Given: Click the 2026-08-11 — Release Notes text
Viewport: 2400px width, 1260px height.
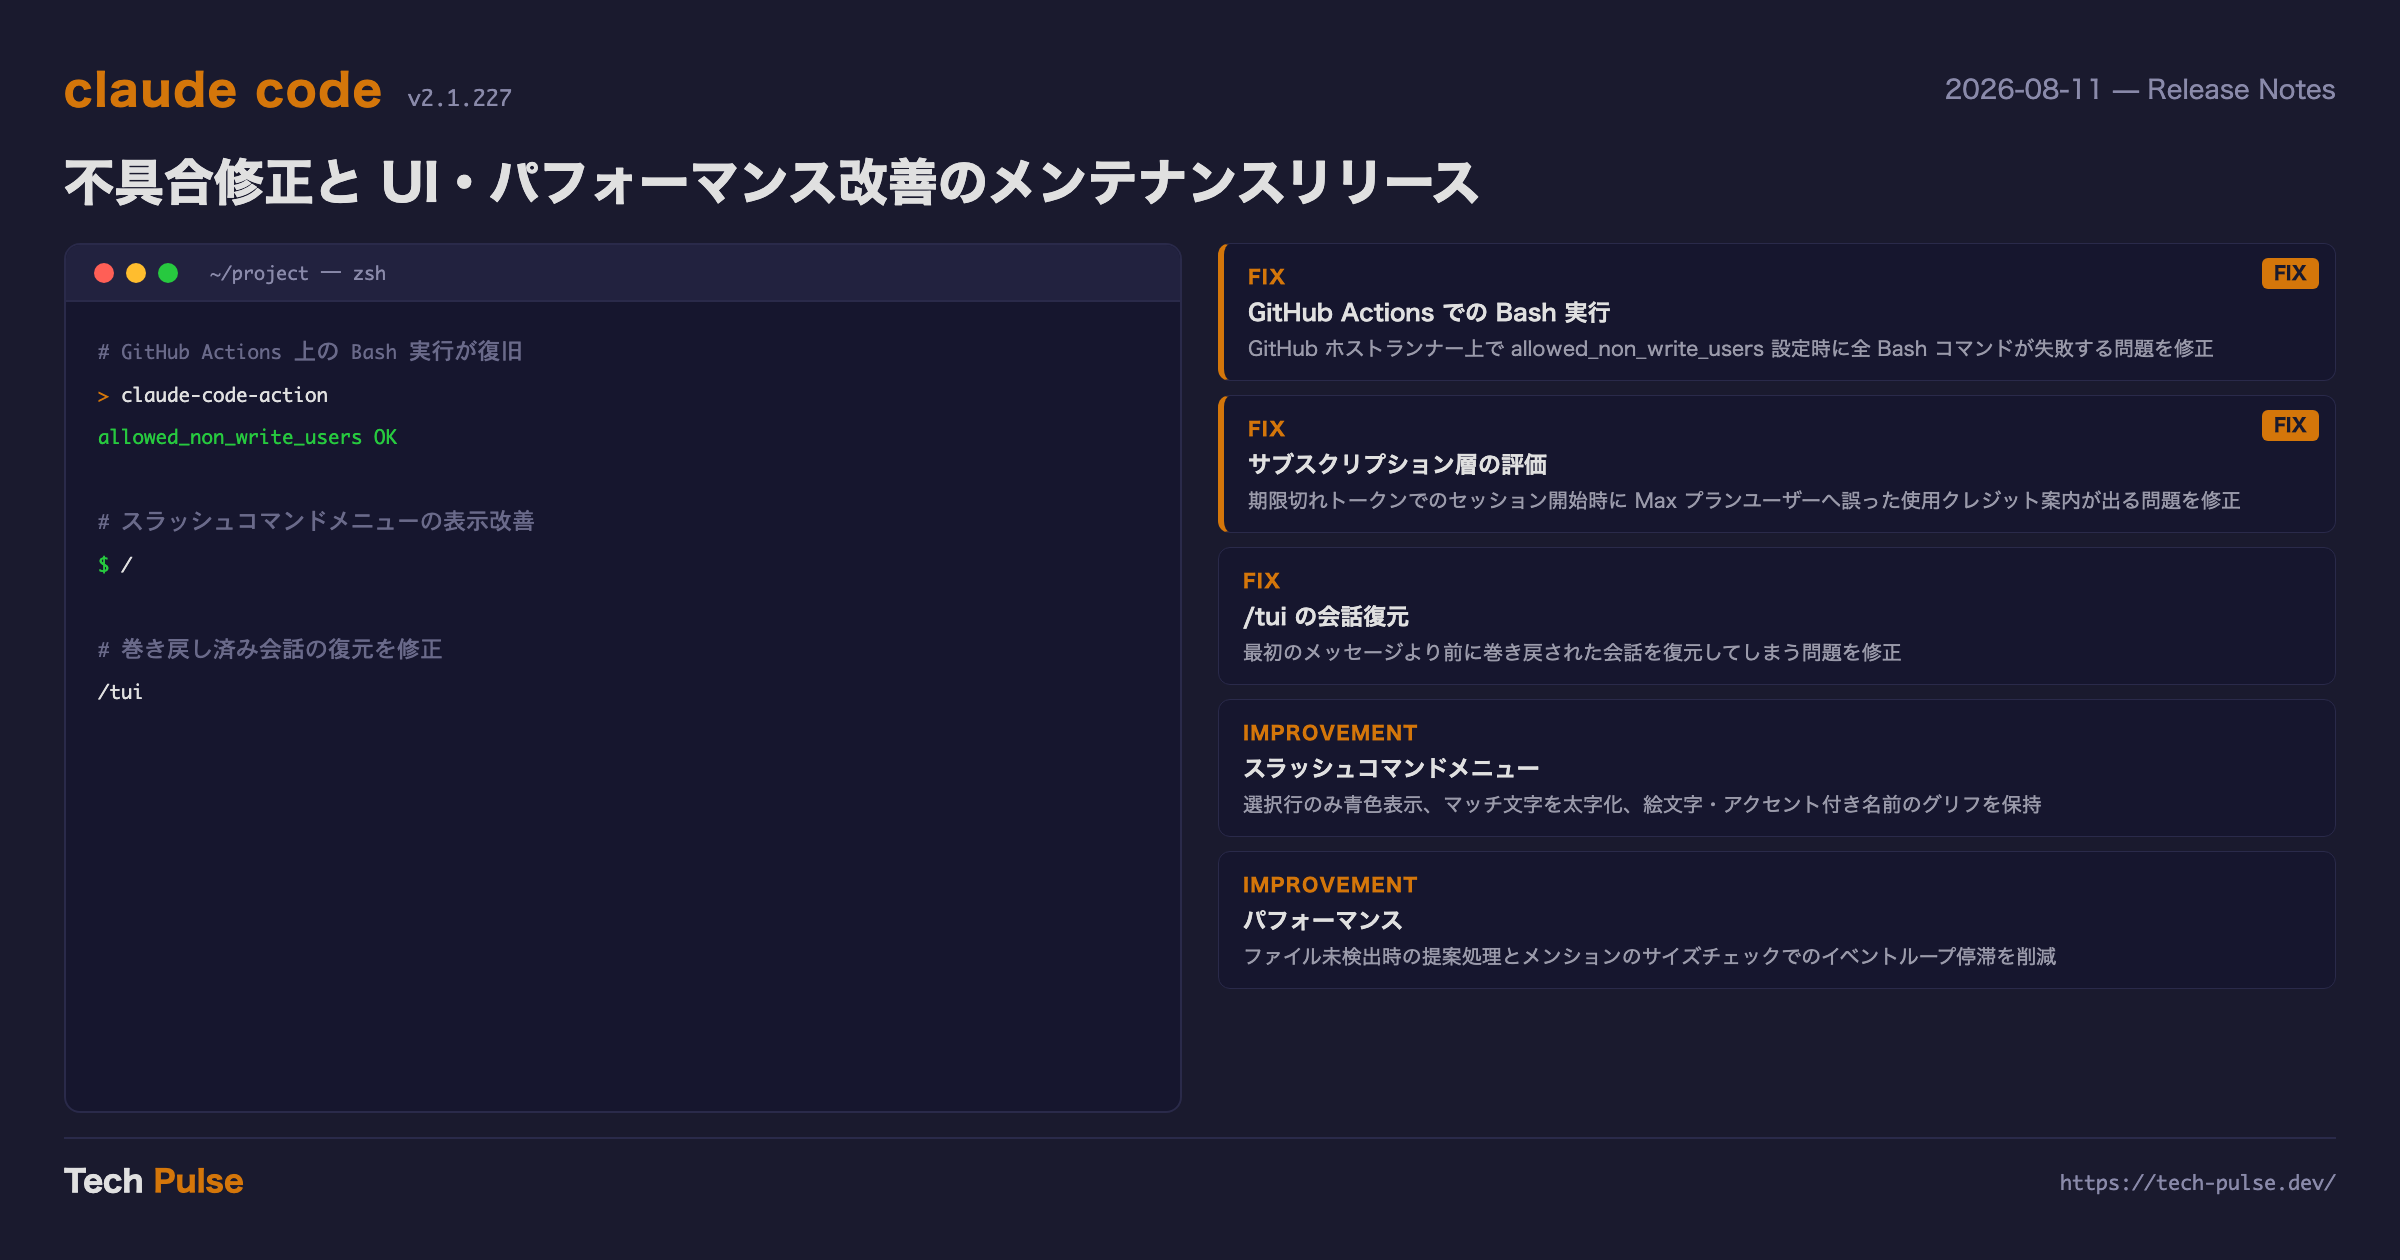Looking at the screenshot, I should point(2140,89).
